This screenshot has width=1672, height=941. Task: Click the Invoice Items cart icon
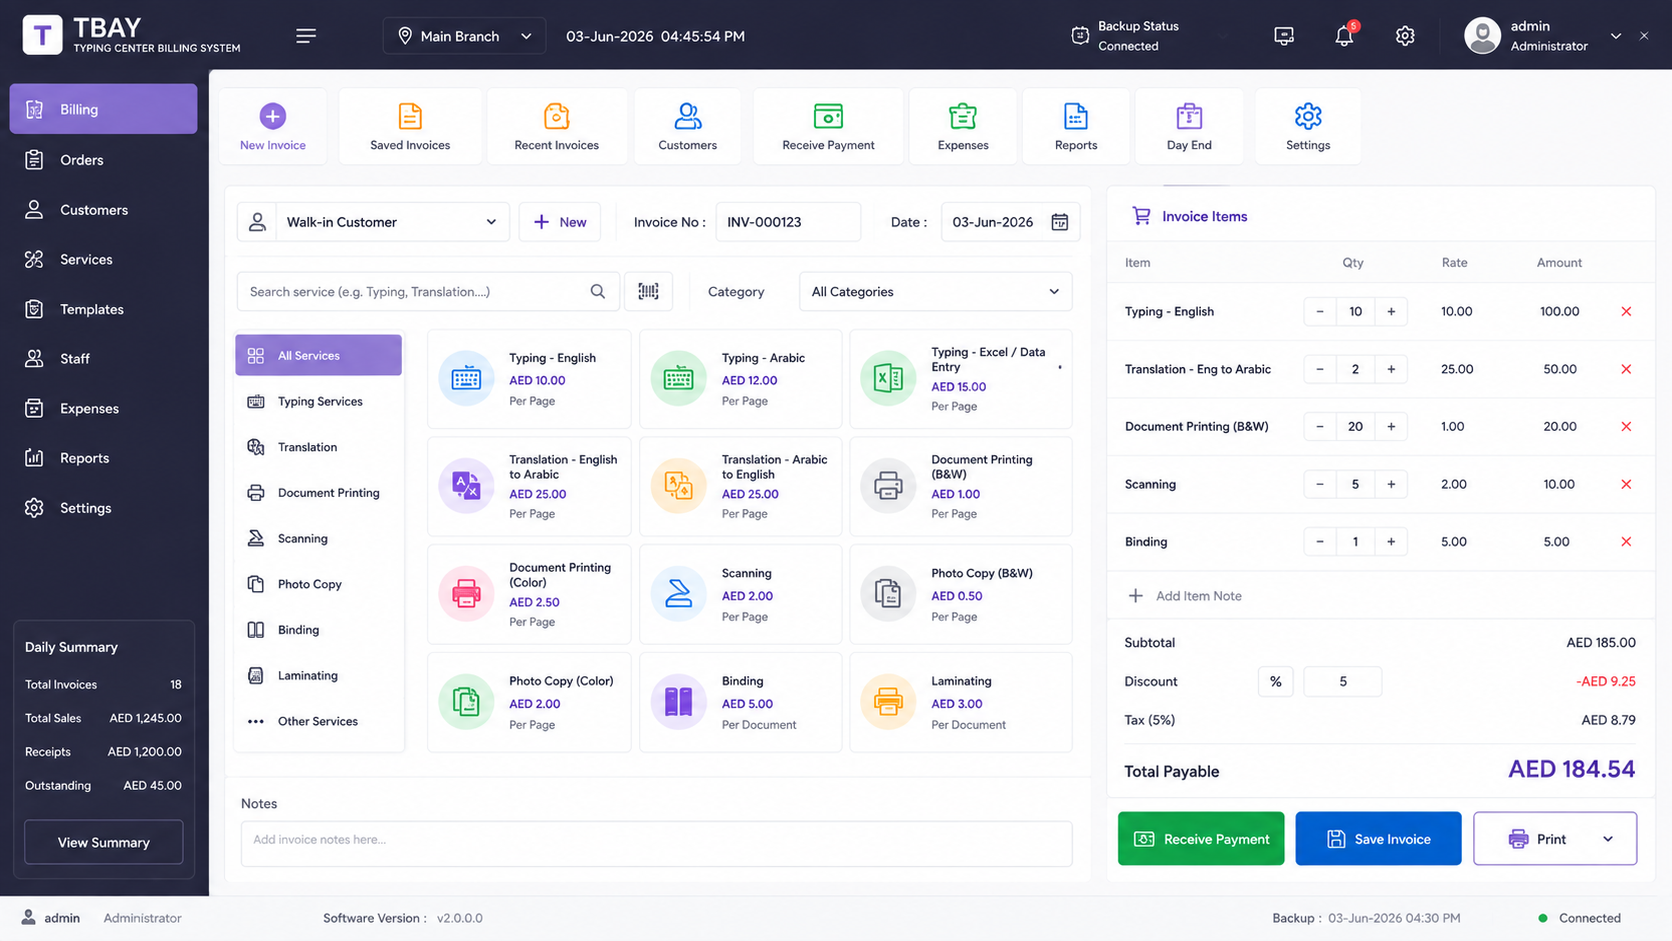point(1141,216)
